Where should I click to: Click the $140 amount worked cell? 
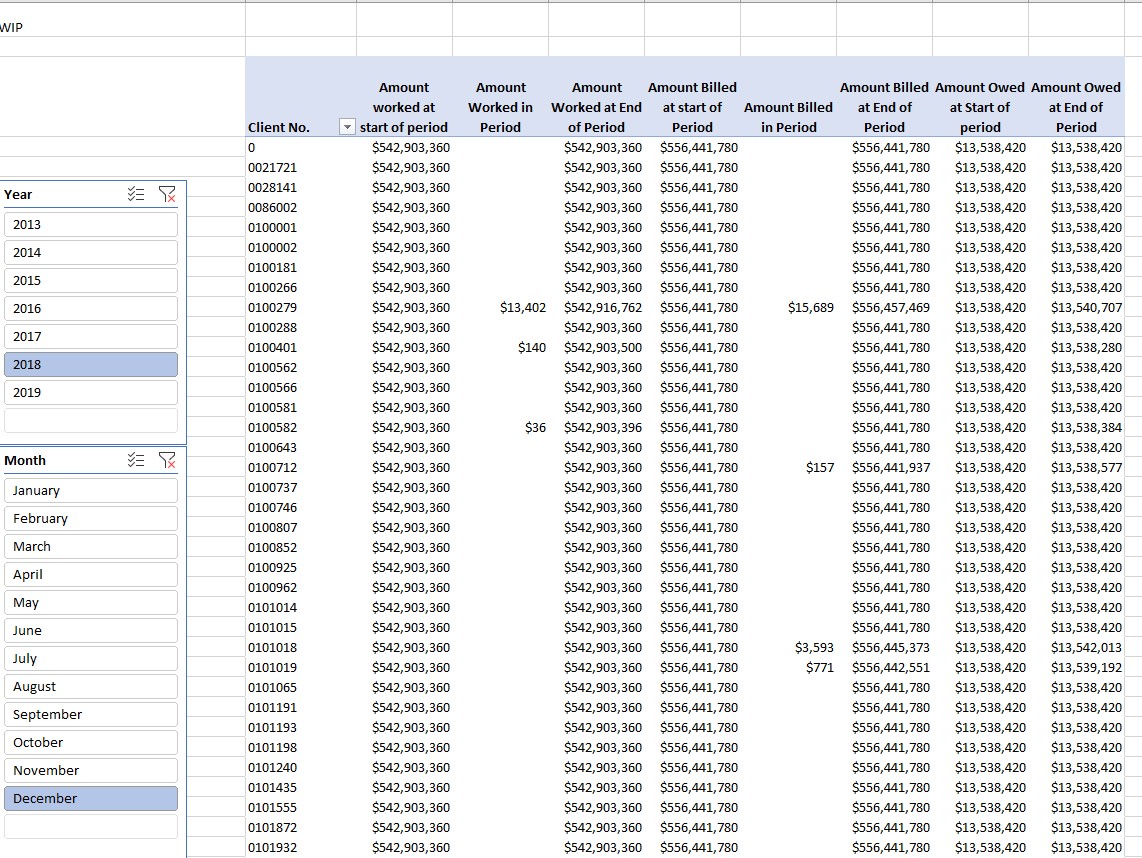tap(500, 347)
